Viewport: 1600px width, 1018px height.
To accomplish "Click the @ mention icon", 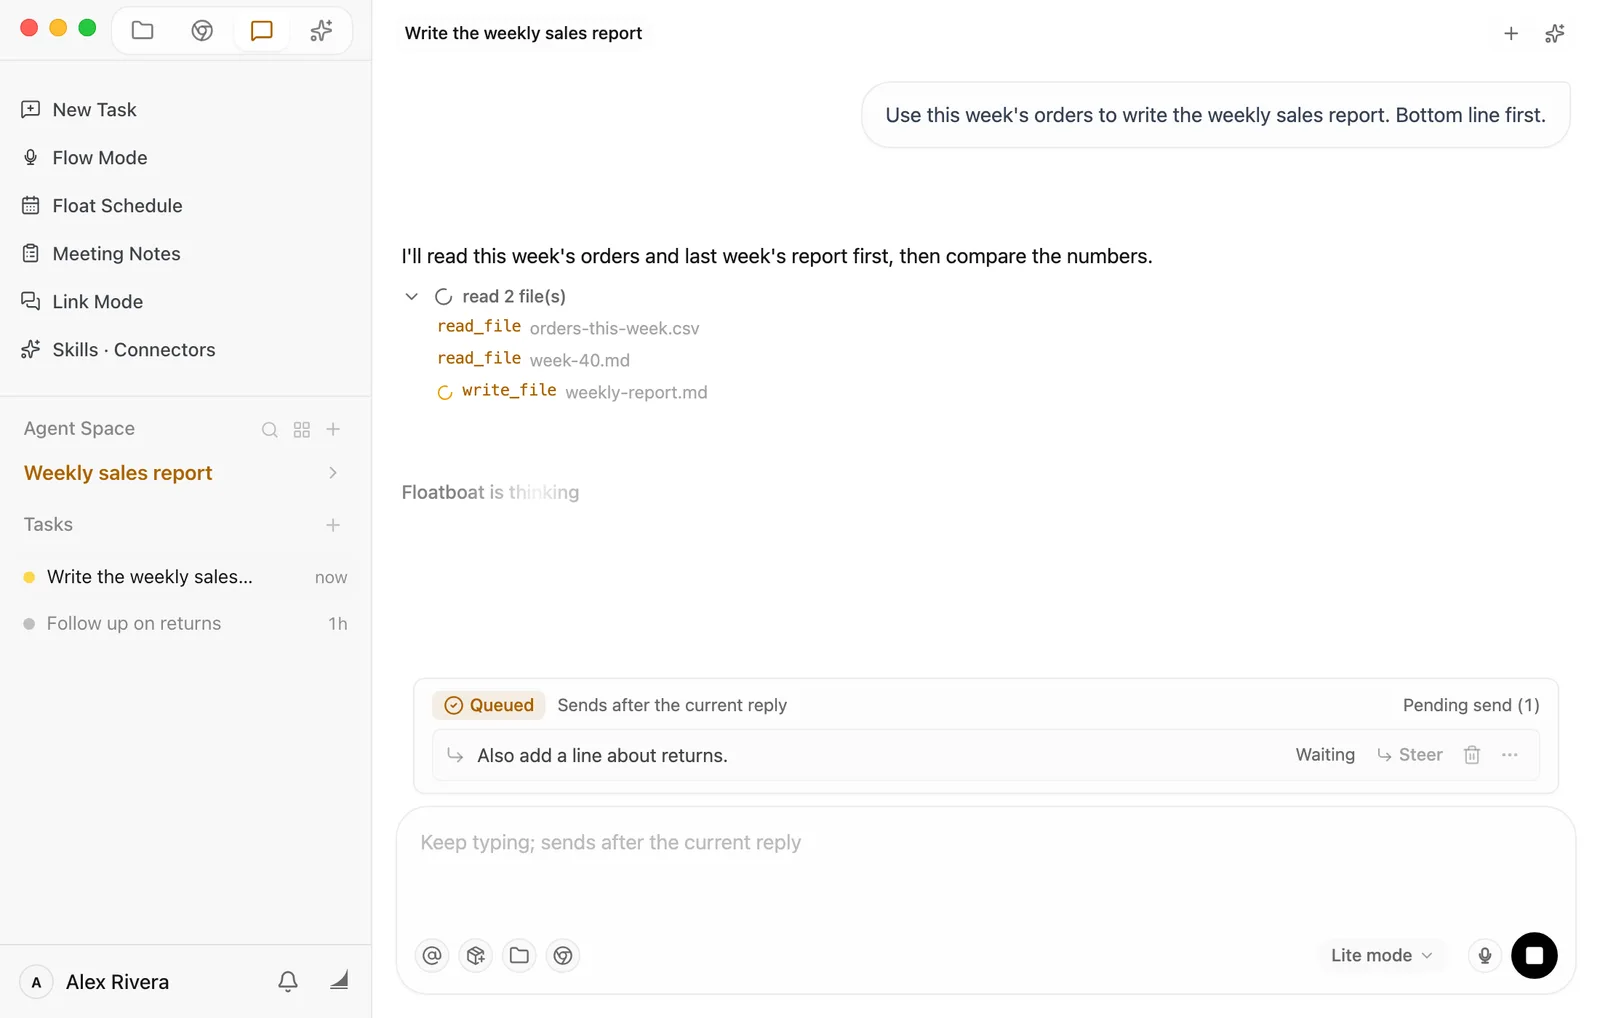I will pyautogui.click(x=432, y=956).
